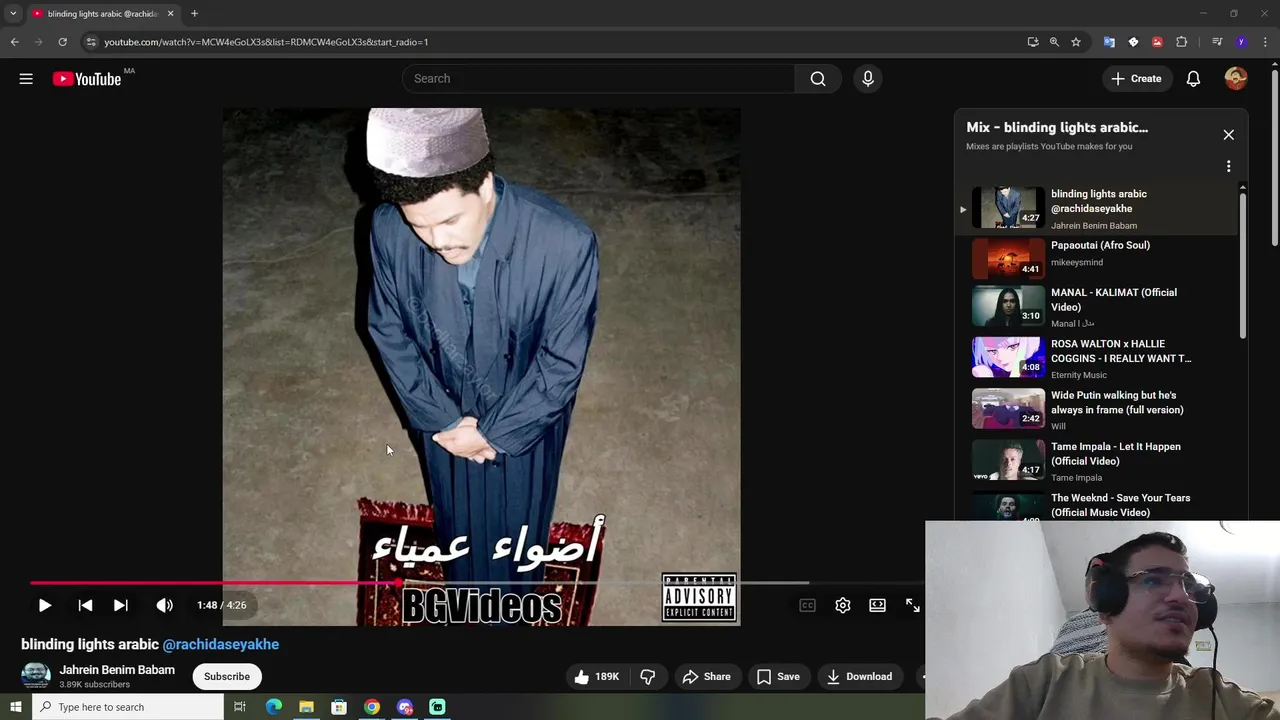The width and height of the screenshot is (1280, 720).
Task: Open the Google Translate extension
Action: point(1109,42)
